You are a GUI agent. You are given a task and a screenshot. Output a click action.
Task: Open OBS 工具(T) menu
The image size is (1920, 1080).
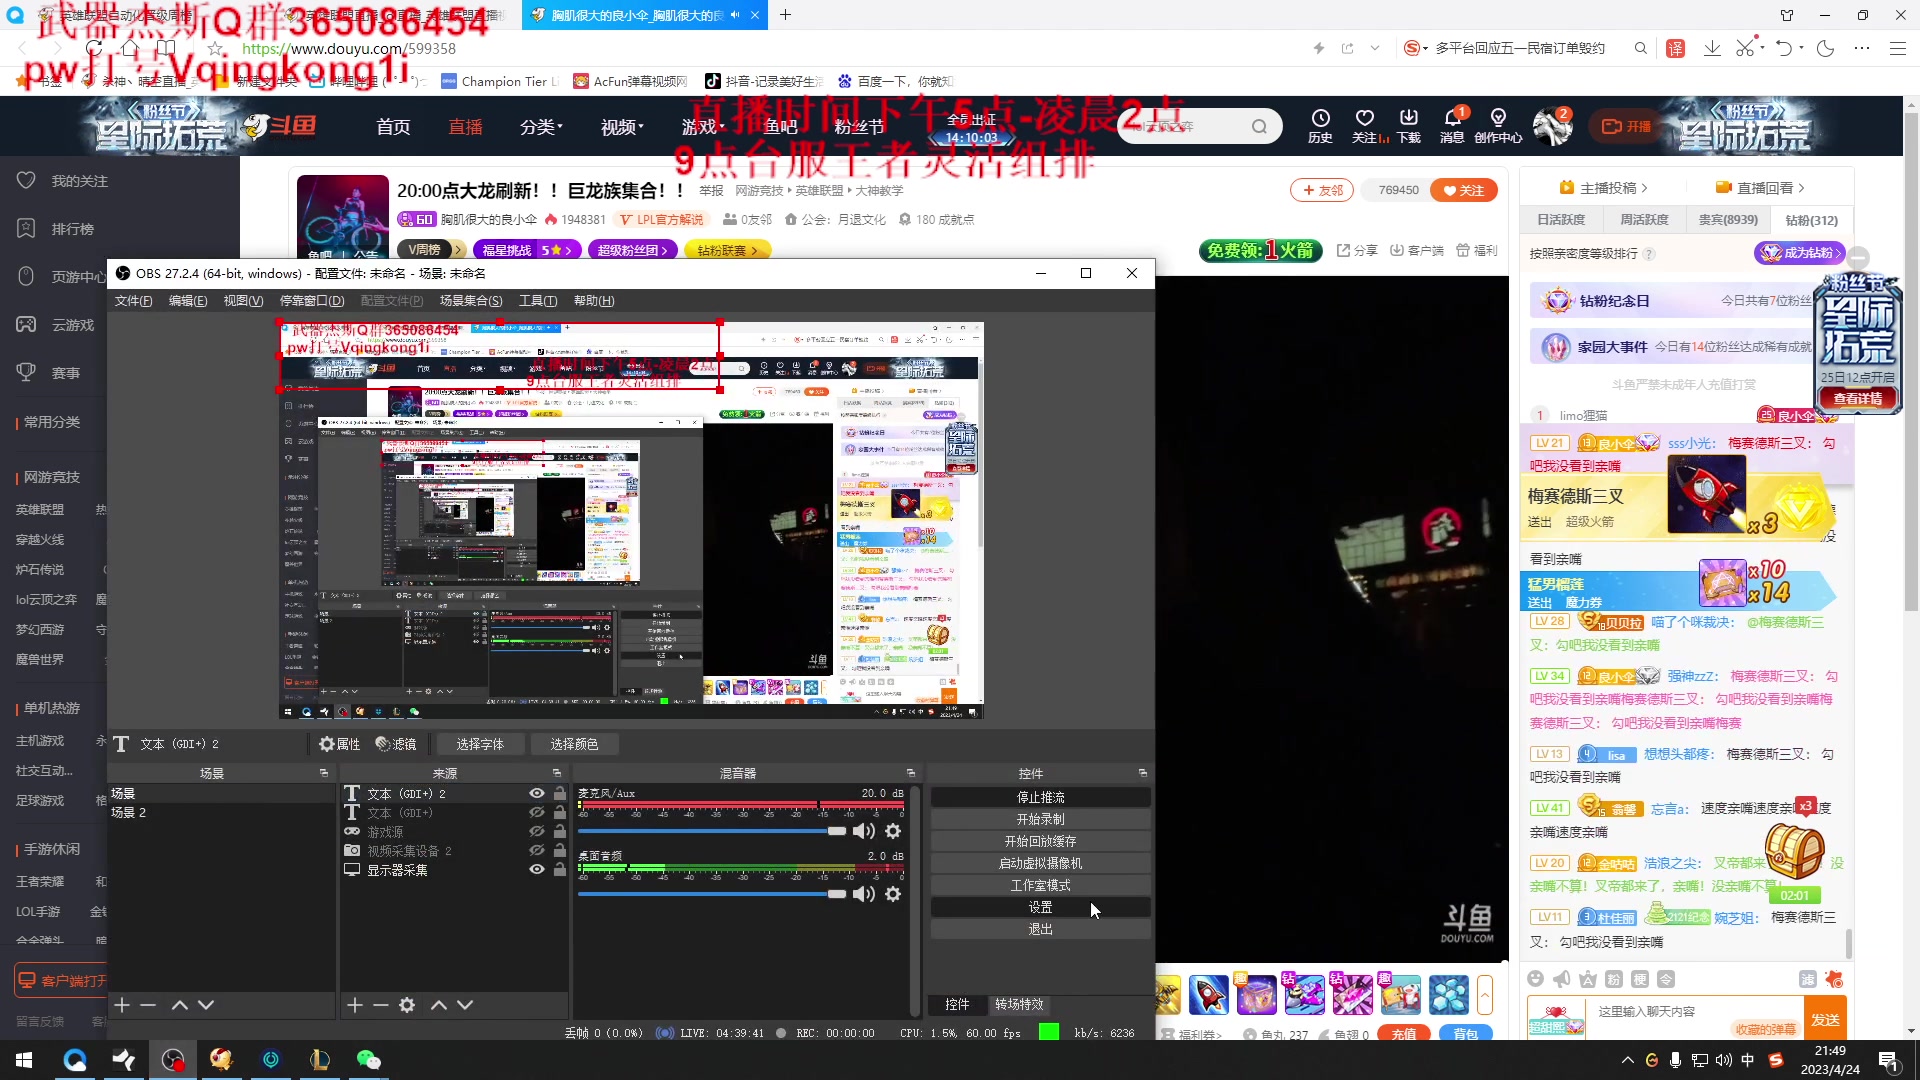(538, 301)
